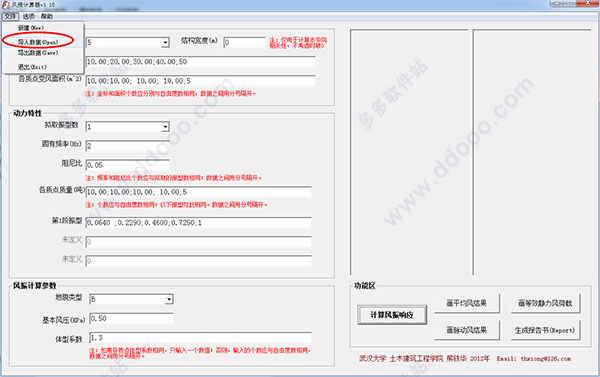Click the 画脉动风结果 button
This screenshot has height=377, width=600.
pos(467,330)
